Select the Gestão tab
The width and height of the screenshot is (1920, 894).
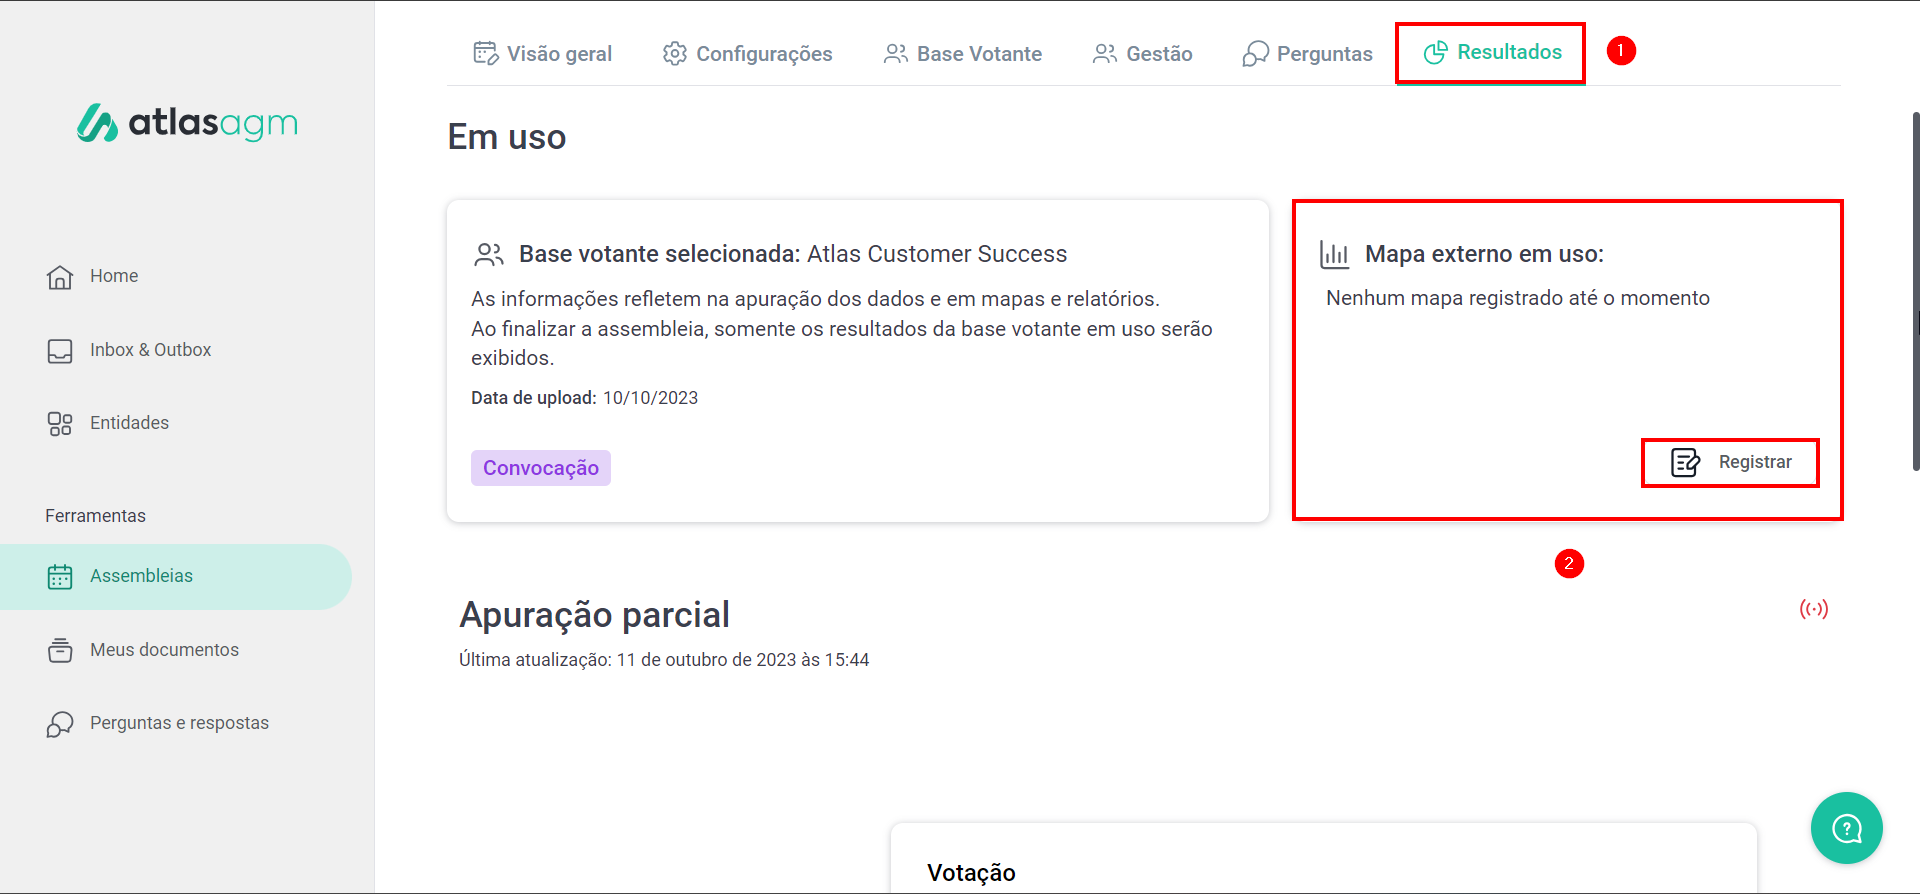point(1142,54)
